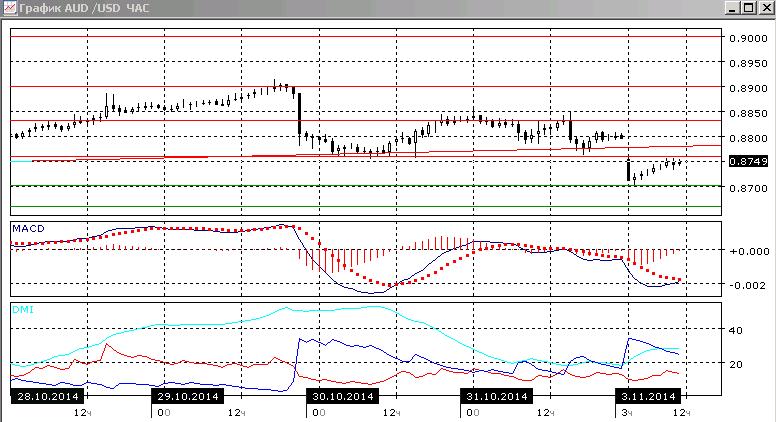Click the 0.8850 price axis label
This screenshot has width=776, height=422.
[748, 113]
